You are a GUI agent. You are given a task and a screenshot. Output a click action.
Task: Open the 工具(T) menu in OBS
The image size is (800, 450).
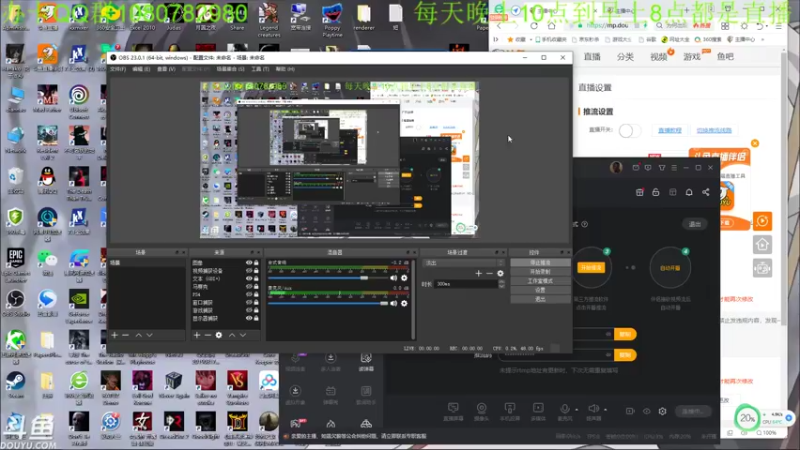(x=260, y=69)
